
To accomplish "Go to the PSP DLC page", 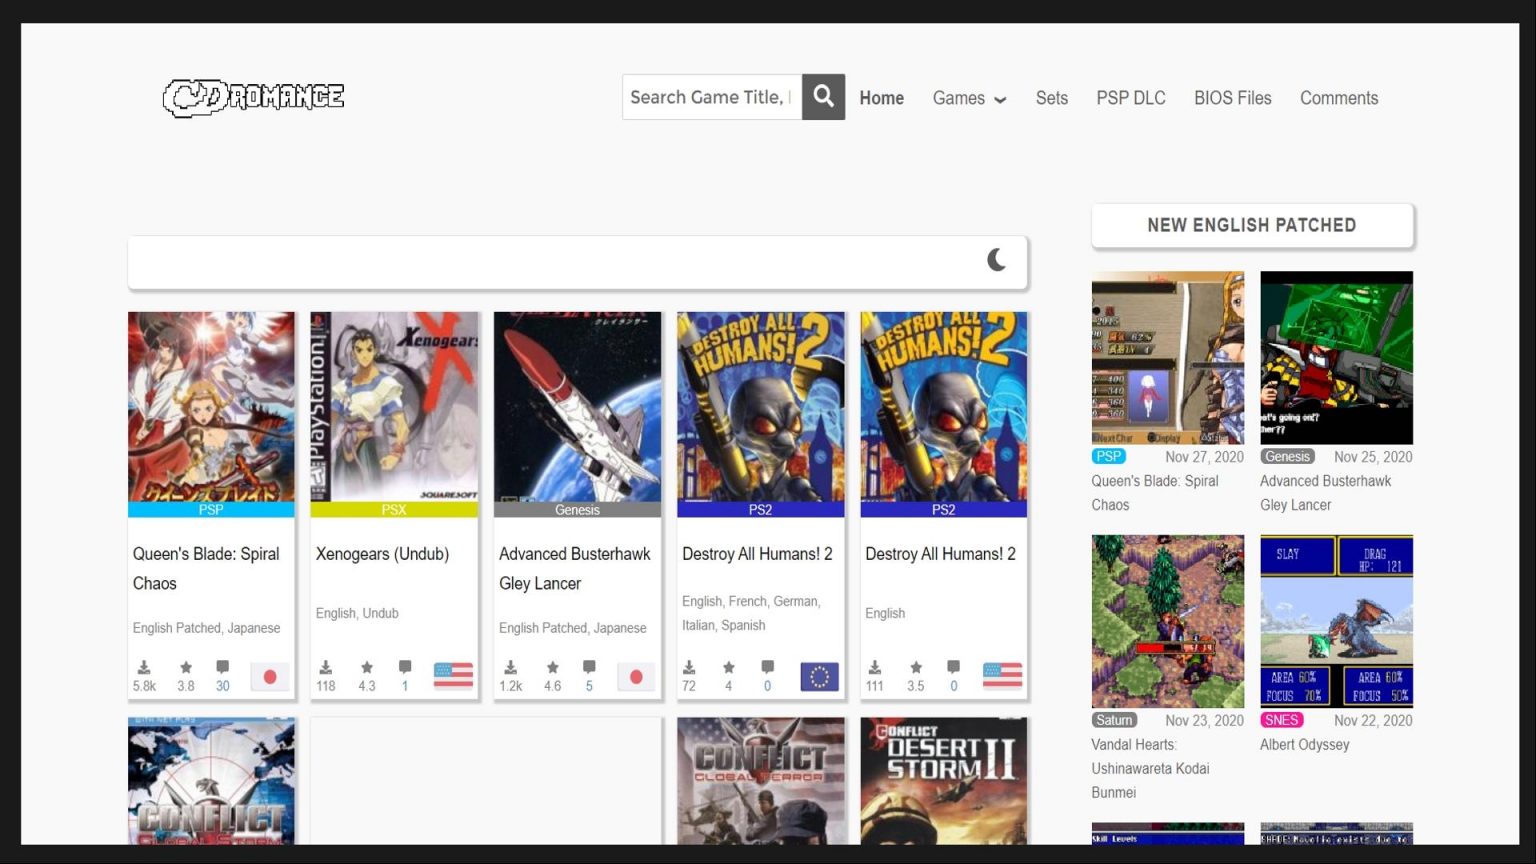I will tap(1130, 98).
